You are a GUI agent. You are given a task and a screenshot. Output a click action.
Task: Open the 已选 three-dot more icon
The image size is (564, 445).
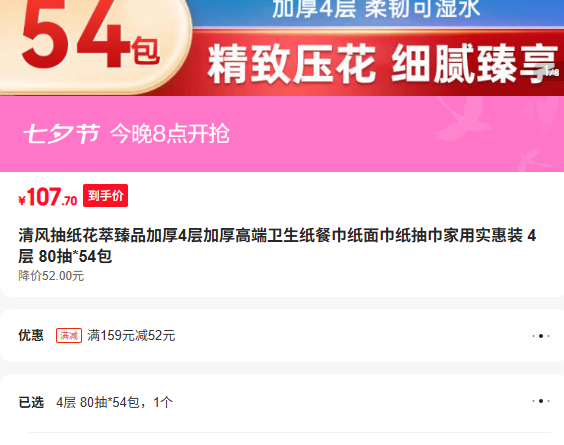click(541, 401)
